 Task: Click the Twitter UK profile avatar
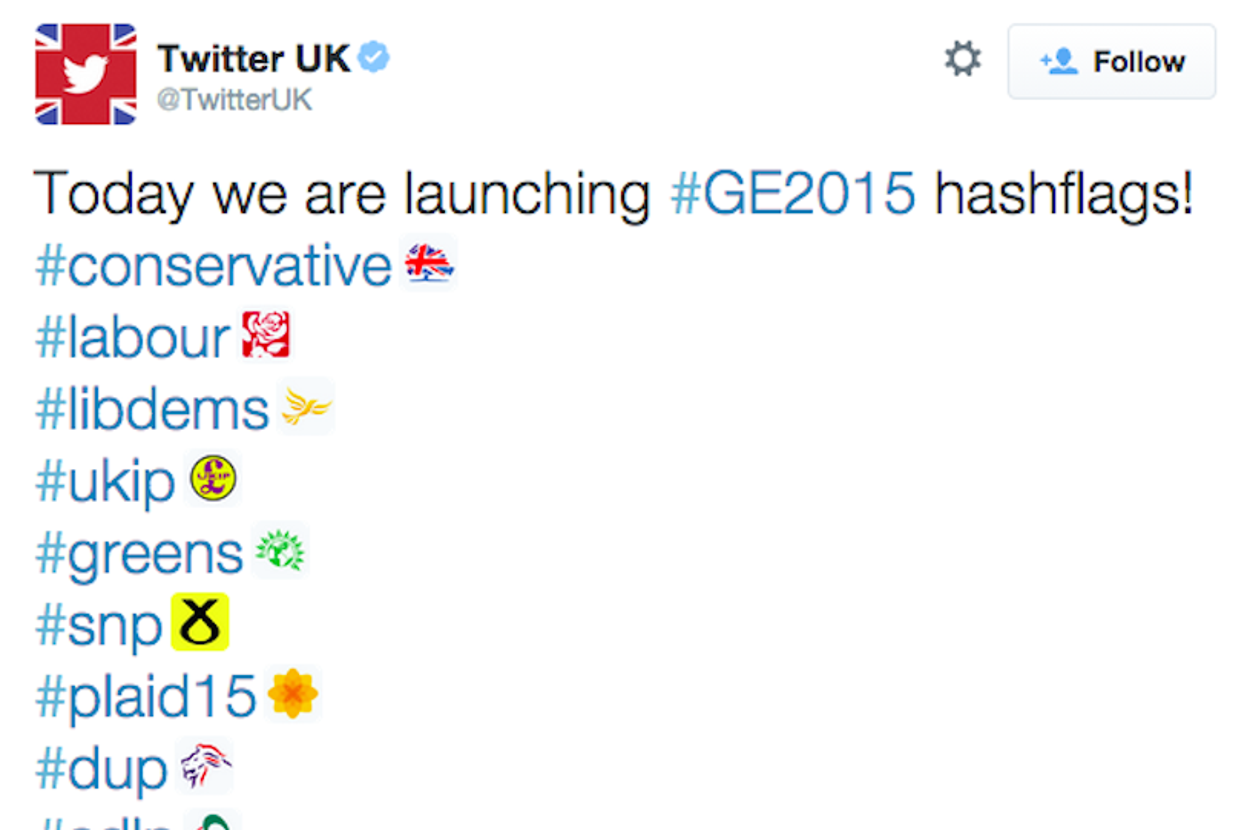pos(86,74)
